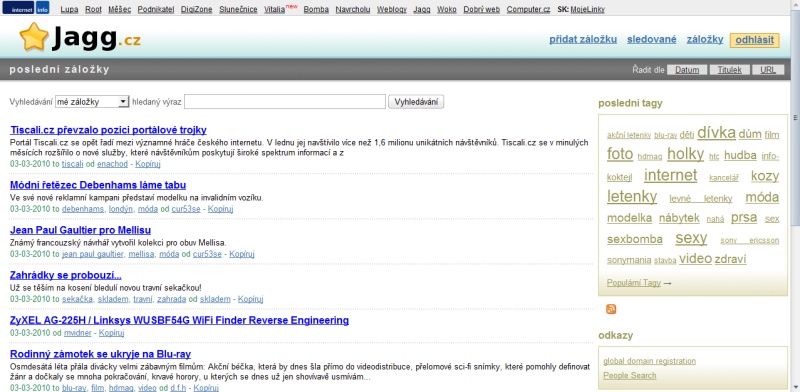
Task: Select the 'internet' tag in tag cloud
Action: coord(670,175)
